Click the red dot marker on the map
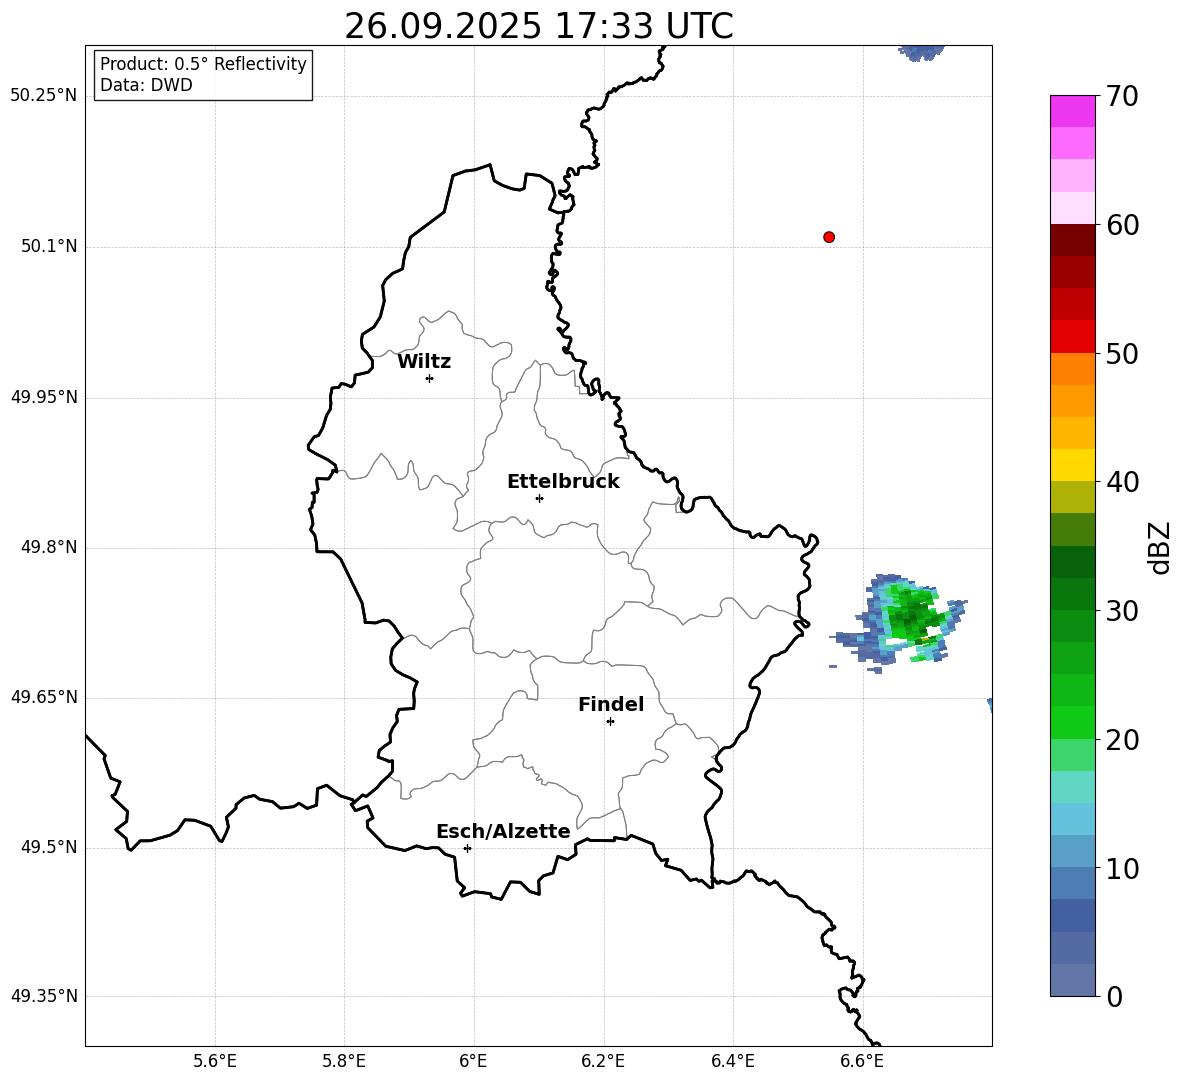This screenshot has width=1184, height=1081. 829,237
